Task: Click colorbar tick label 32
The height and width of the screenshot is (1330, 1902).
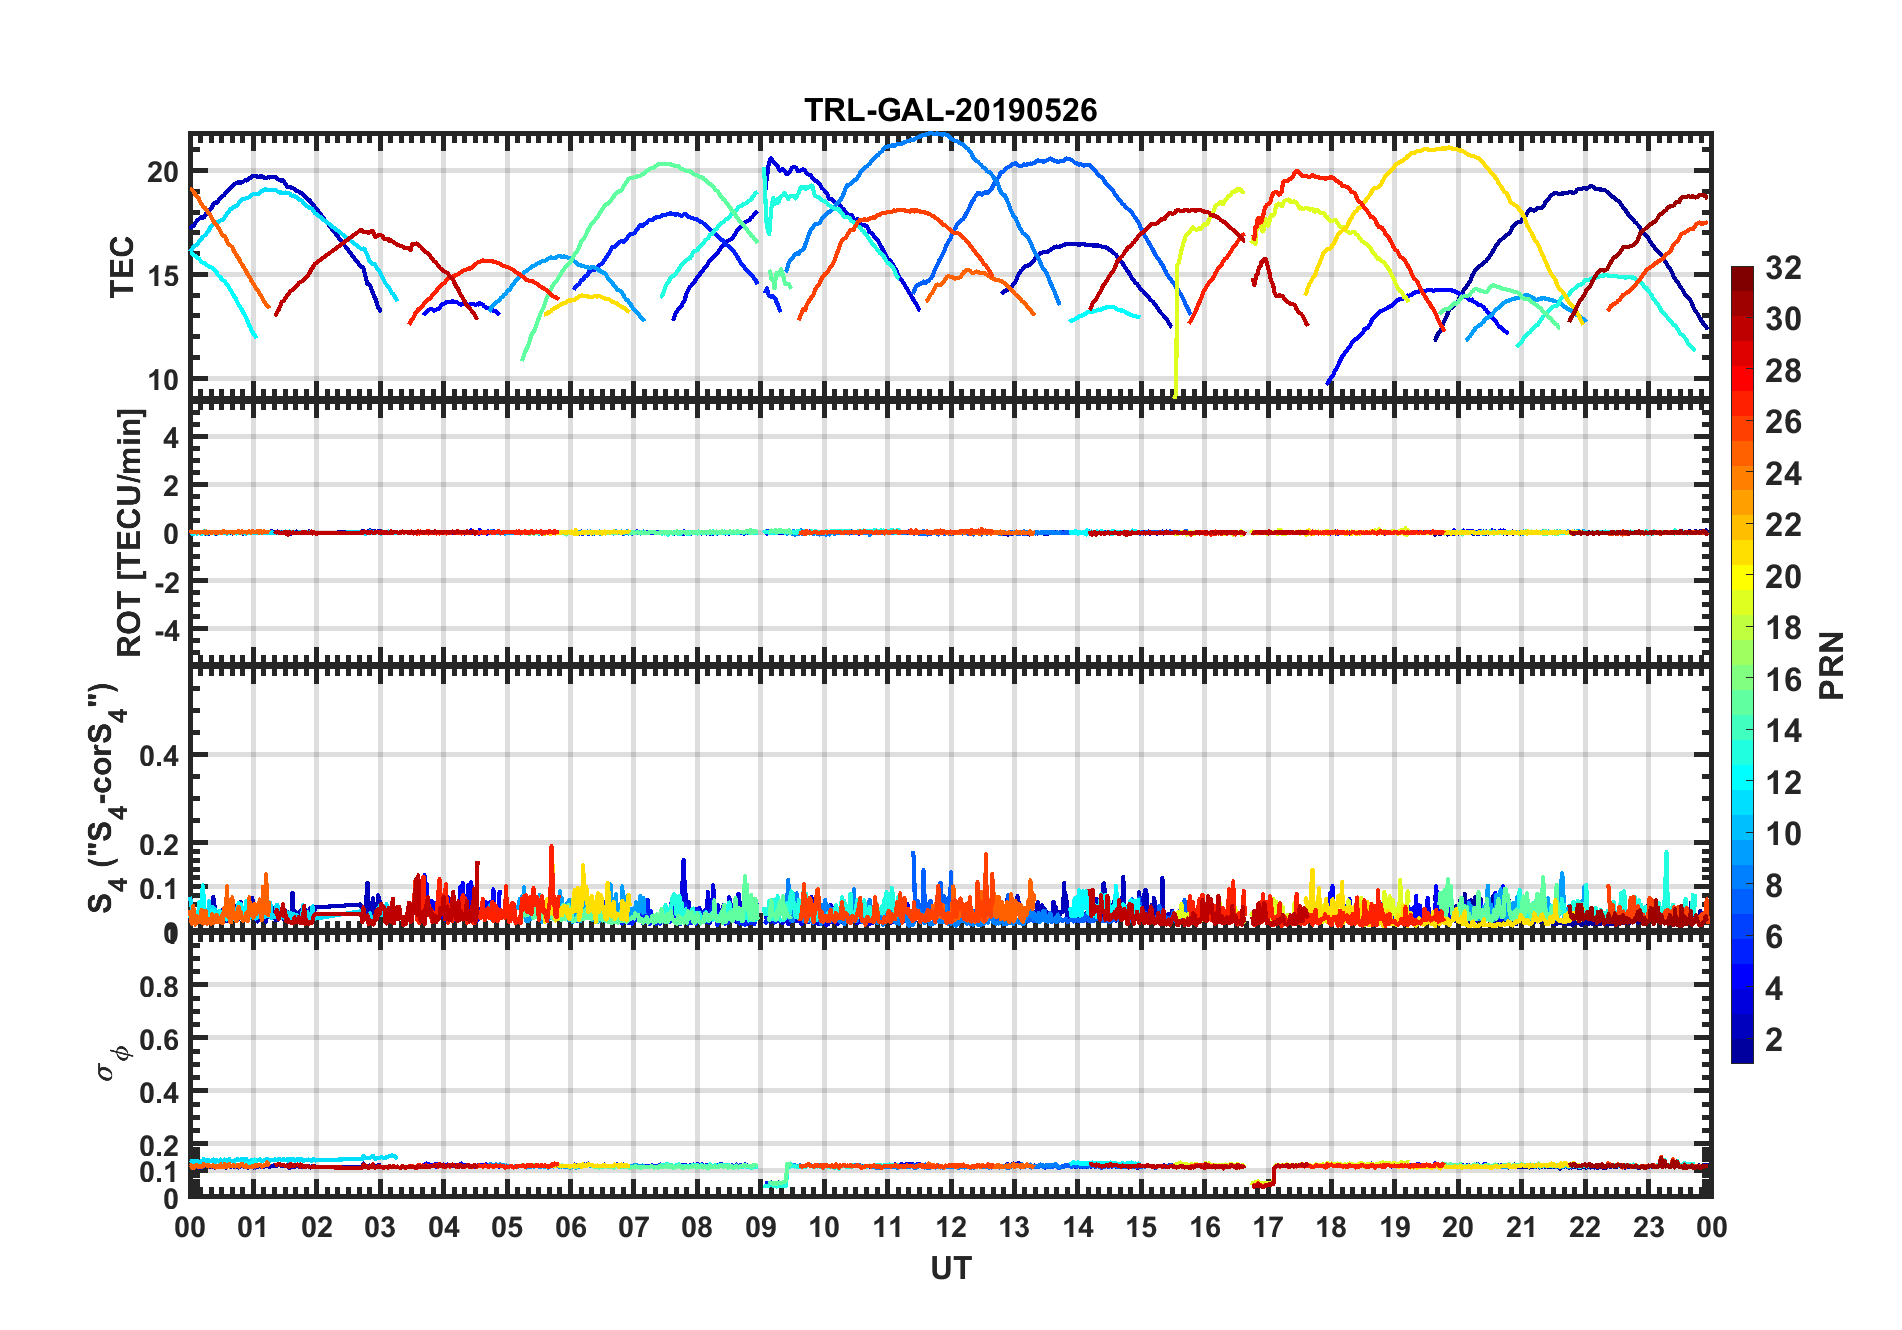Action: [1783, 268]
